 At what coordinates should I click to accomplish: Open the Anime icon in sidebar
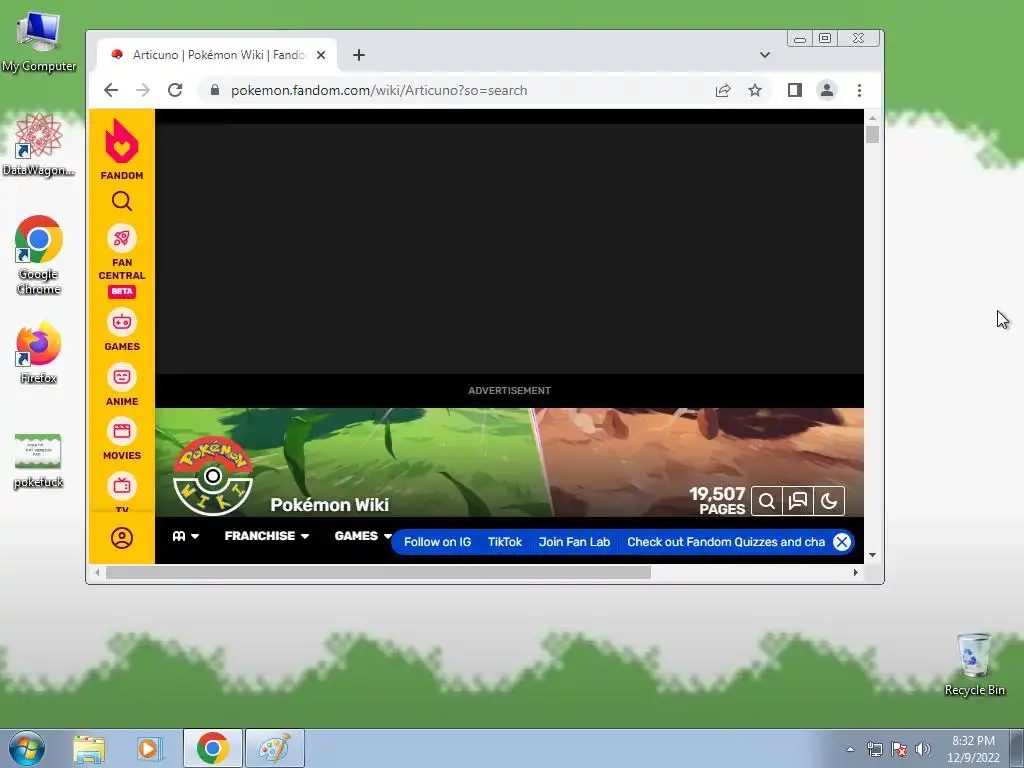click(121, 377)
